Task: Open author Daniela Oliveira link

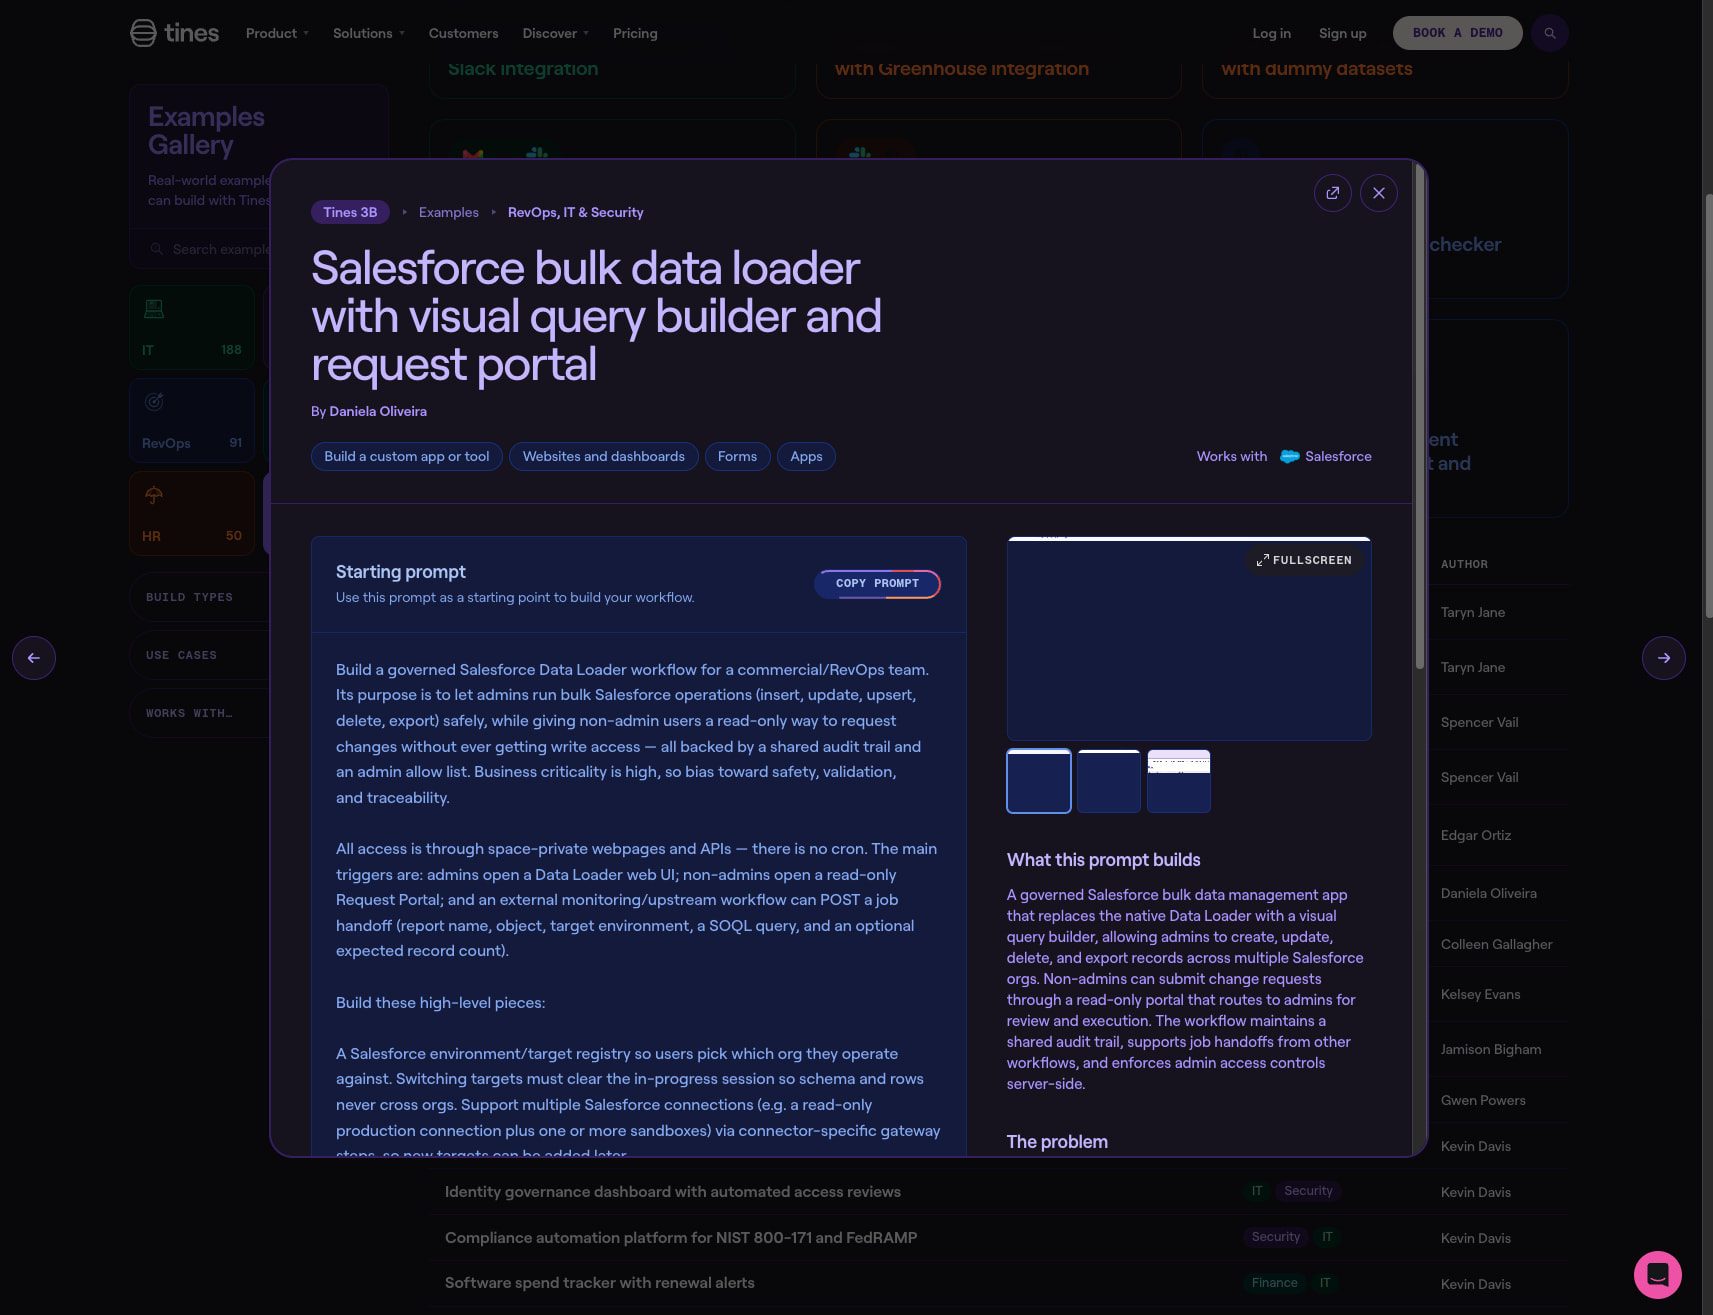Action: point(378,411)
